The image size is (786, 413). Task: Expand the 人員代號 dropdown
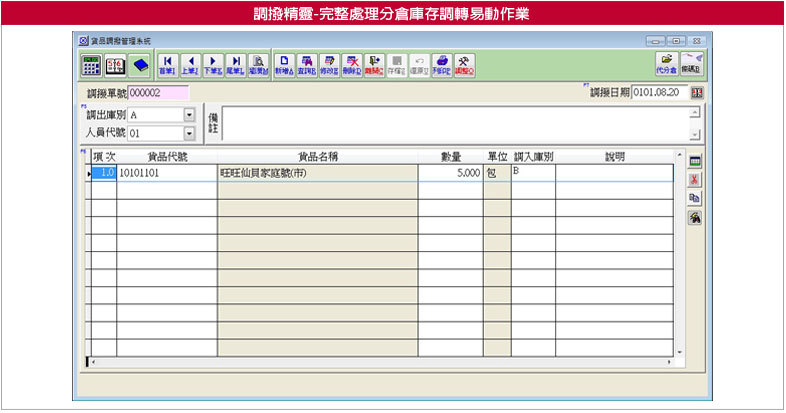tap(188, 132)
